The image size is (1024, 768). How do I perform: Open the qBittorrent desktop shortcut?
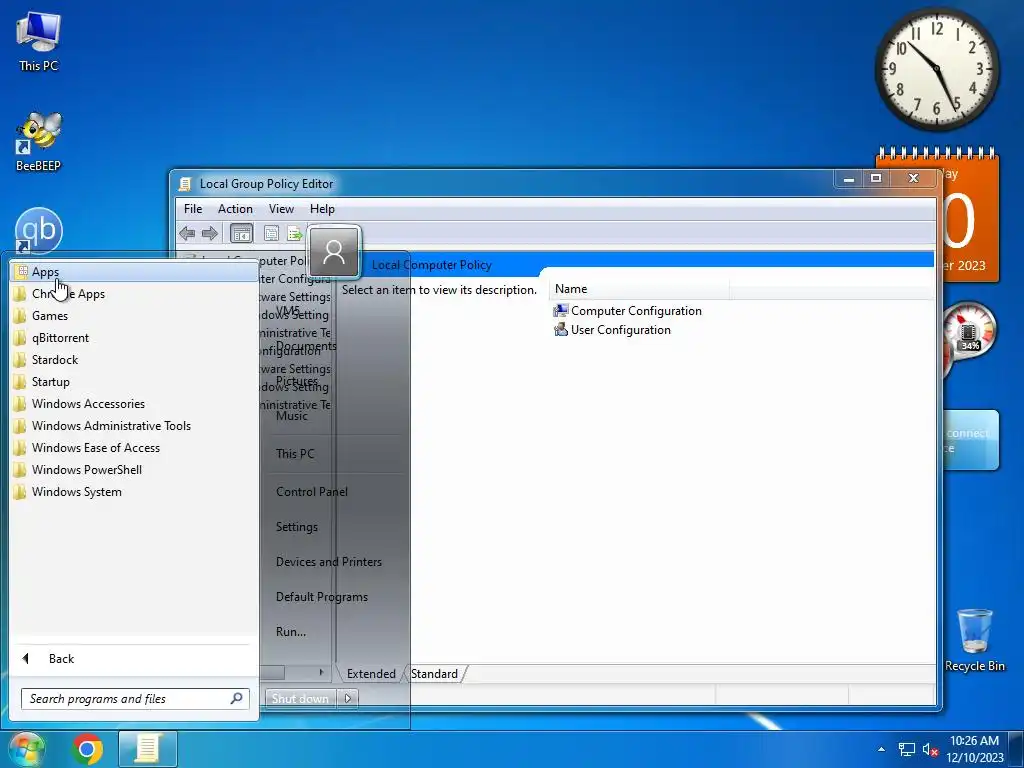pyautogui.click(x=39, y=230)
